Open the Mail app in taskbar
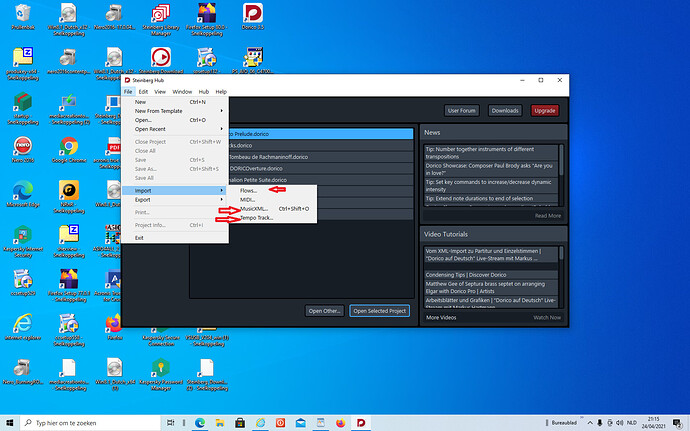 (301, 423)
